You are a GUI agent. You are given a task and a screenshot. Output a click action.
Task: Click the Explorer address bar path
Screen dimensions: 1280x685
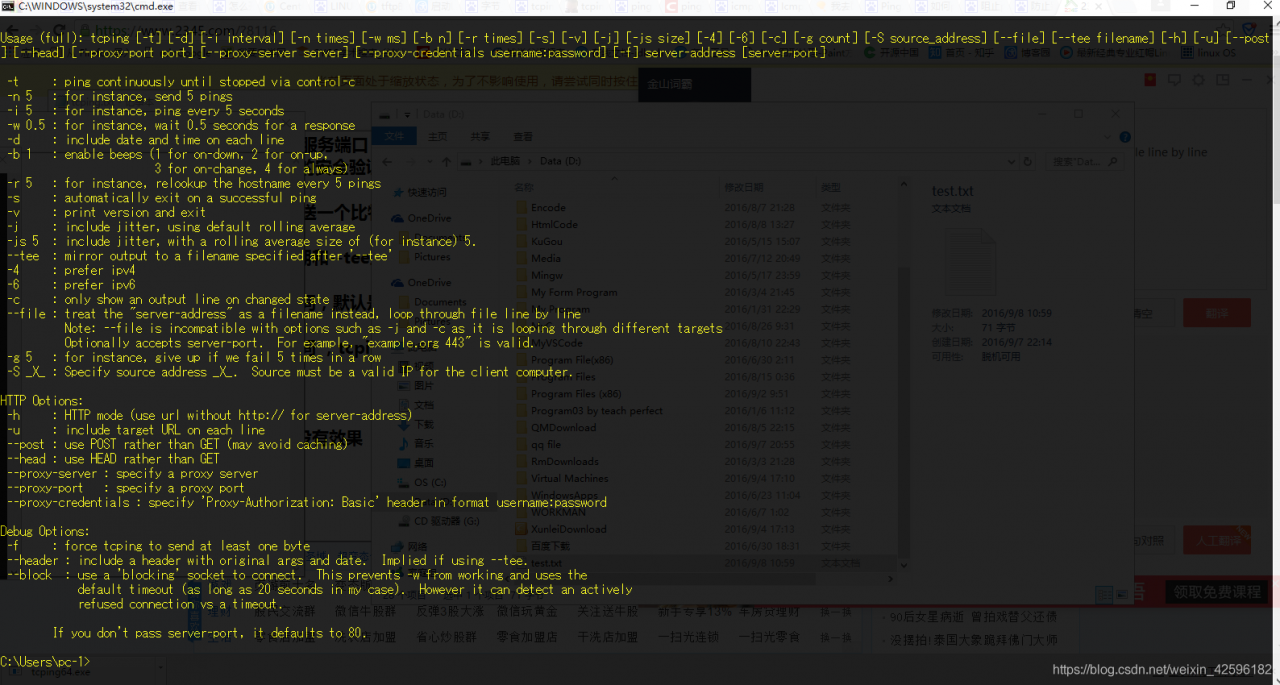740,161
